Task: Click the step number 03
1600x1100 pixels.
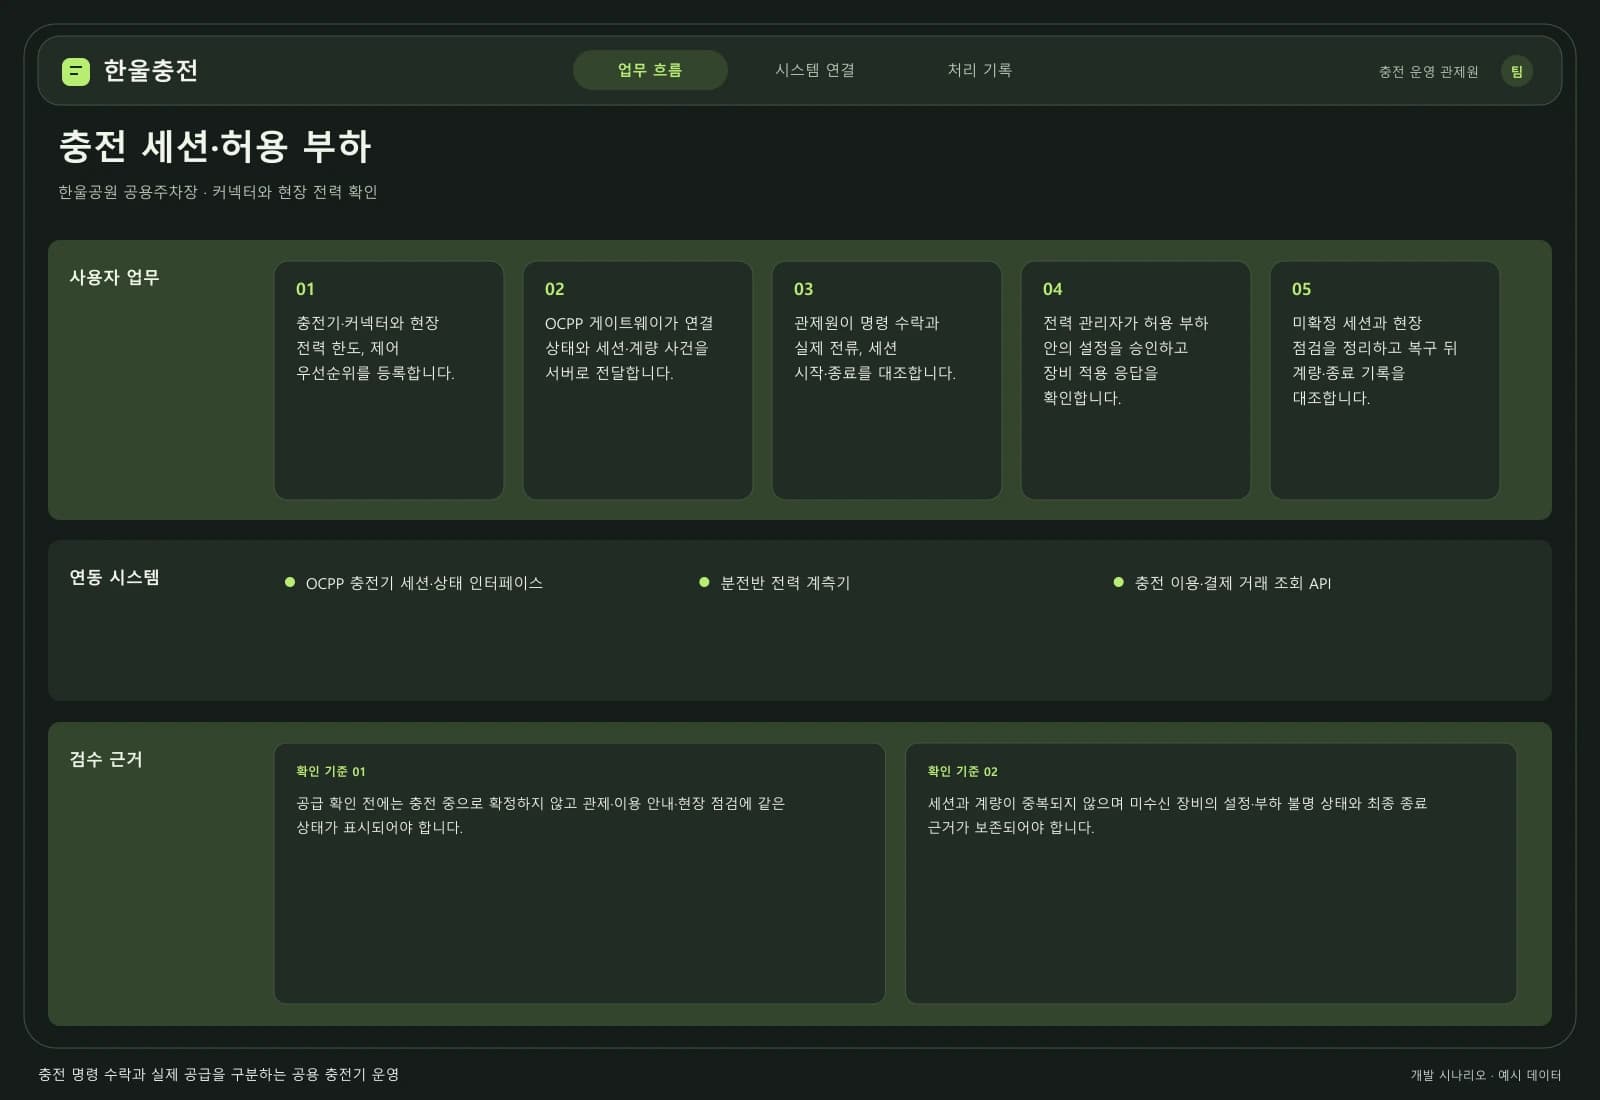Action: pyautogui.click(x=803, y=289)
